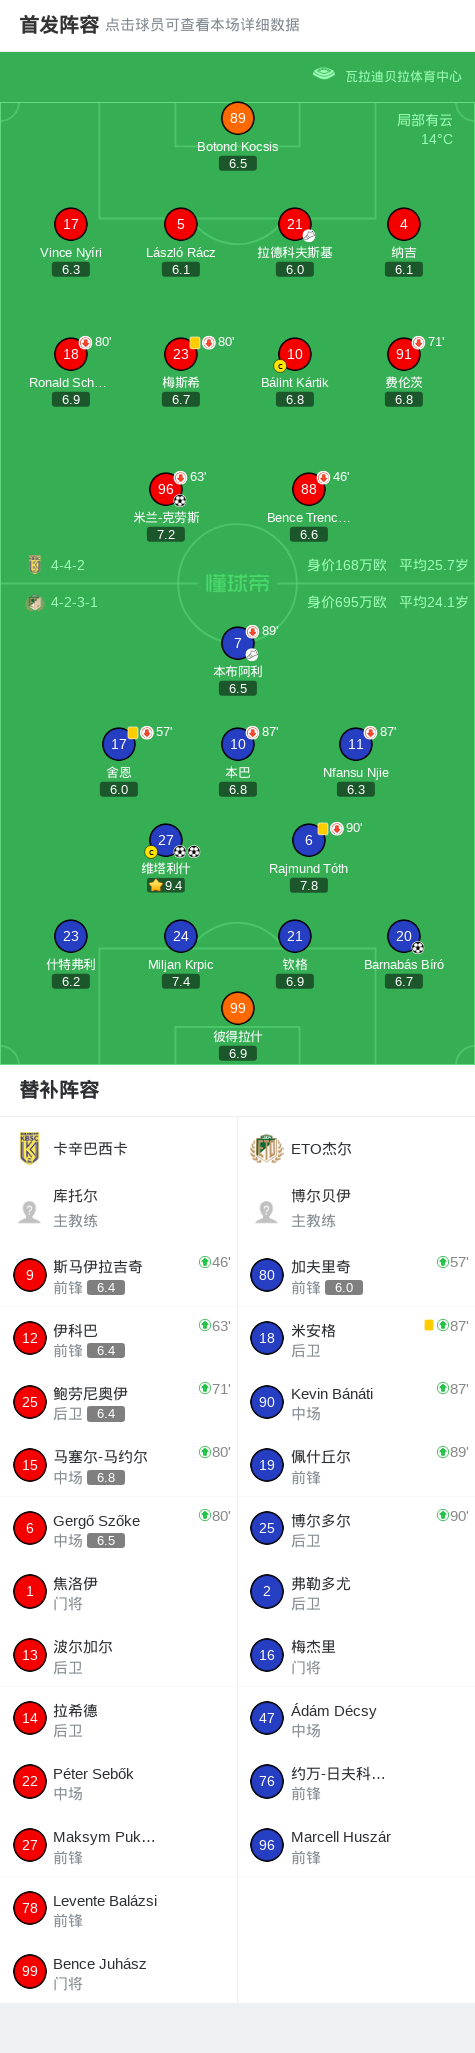Image resolution: width=475 pixels, height=2053 pixels.
Task: Tap captain 维塔利什 number 27 badge
Action: pyautogui.click(x=166, y=840)
